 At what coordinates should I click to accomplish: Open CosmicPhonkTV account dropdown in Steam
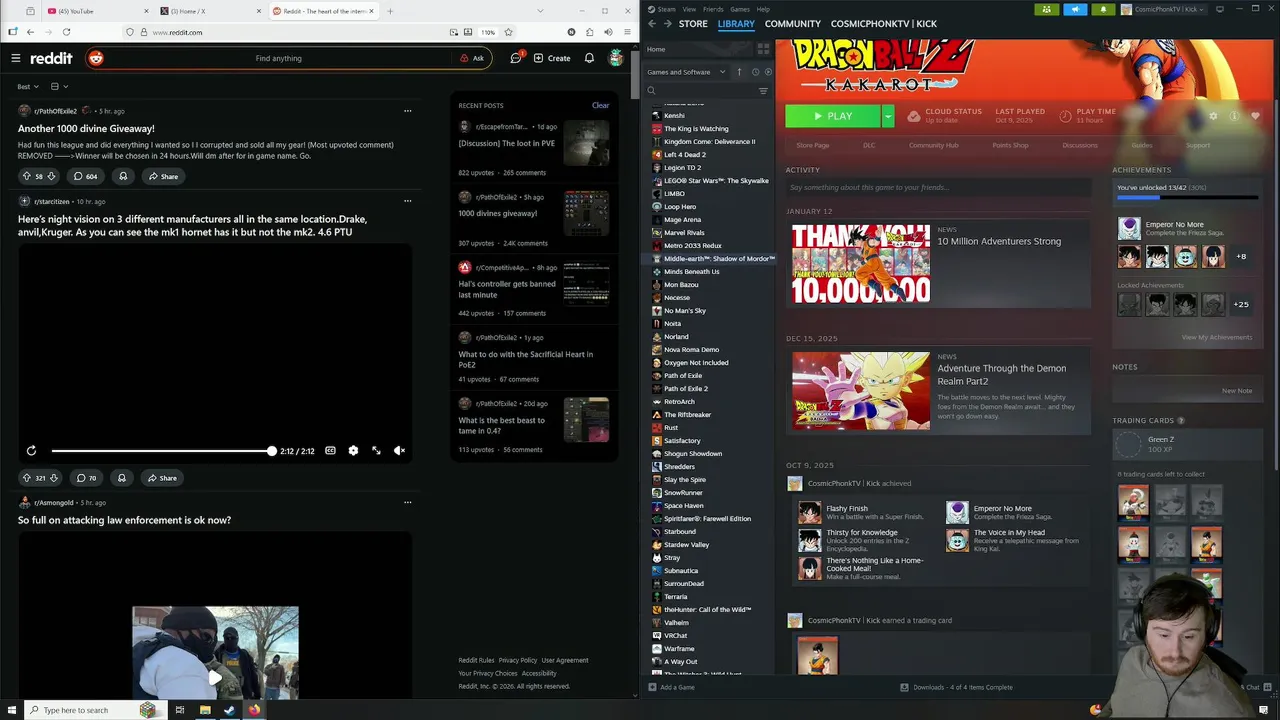1164,9
